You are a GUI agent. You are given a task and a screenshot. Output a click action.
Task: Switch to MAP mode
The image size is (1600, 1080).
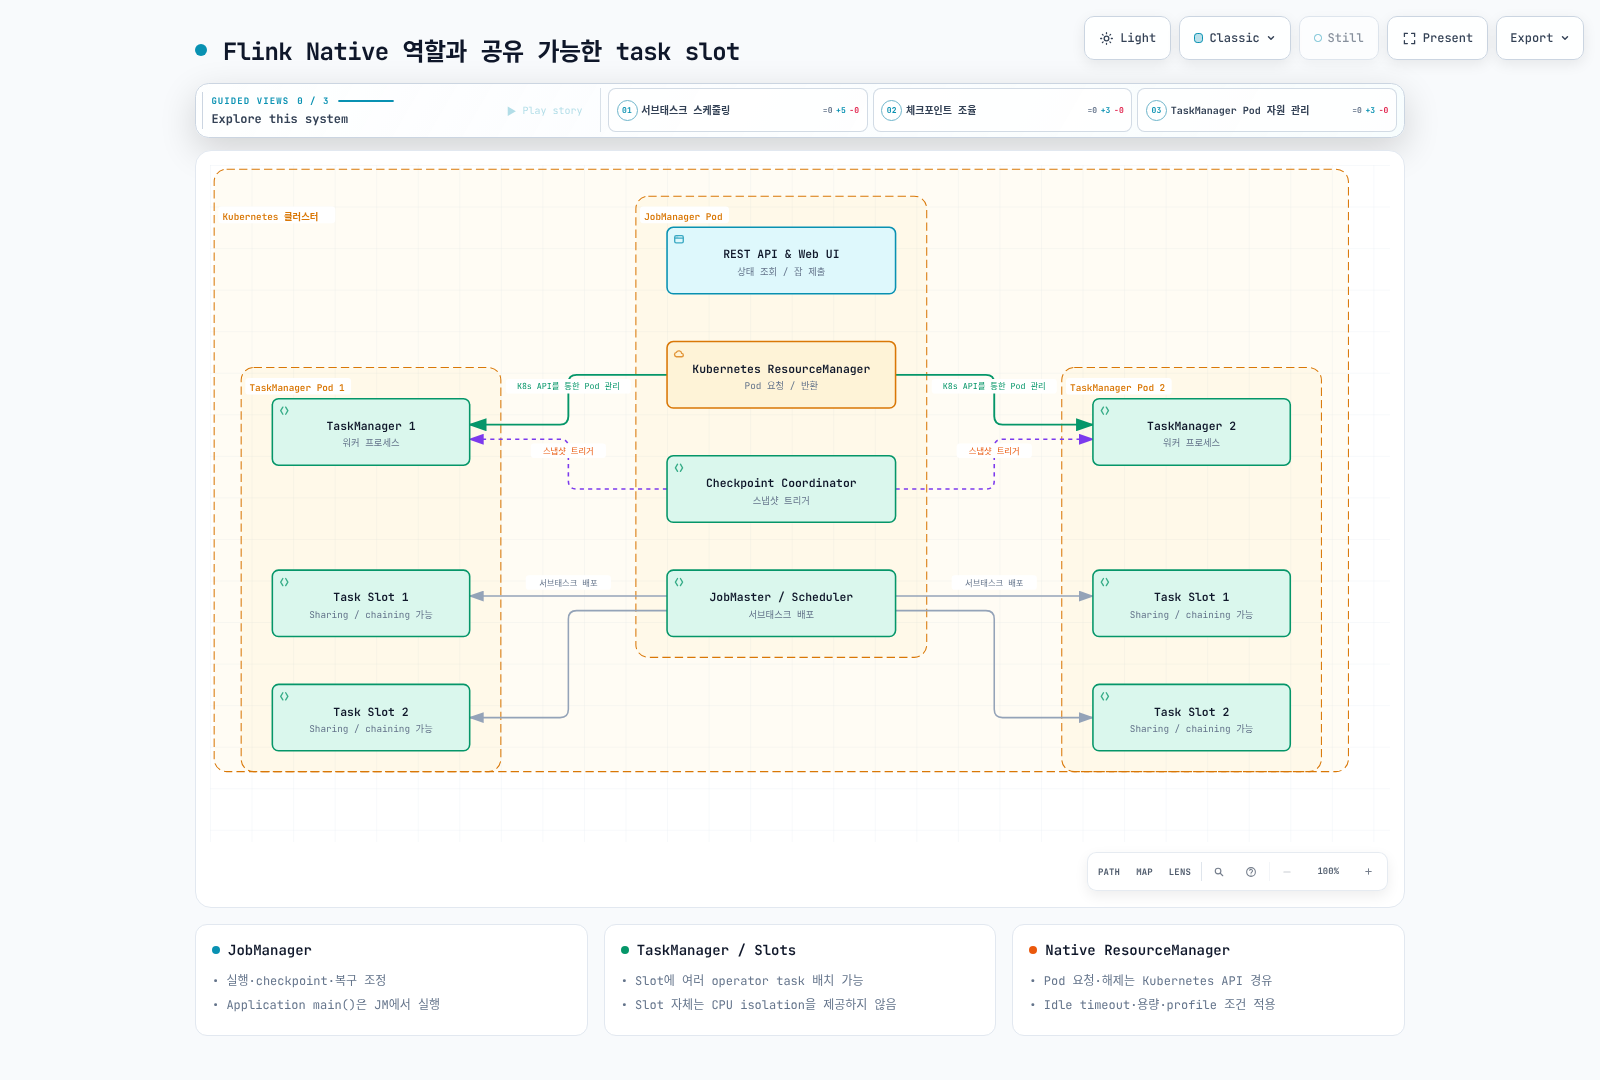point(1144,872)
